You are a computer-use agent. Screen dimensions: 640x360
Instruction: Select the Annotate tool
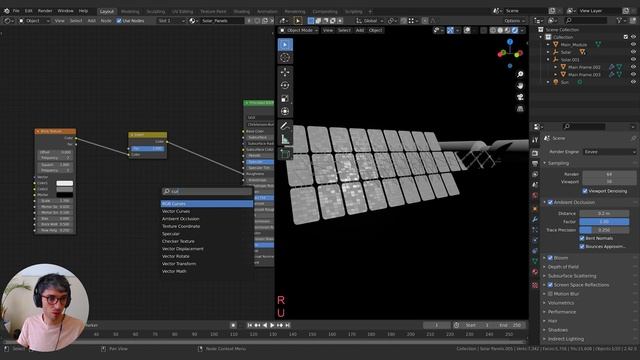(x=285, y=126)
